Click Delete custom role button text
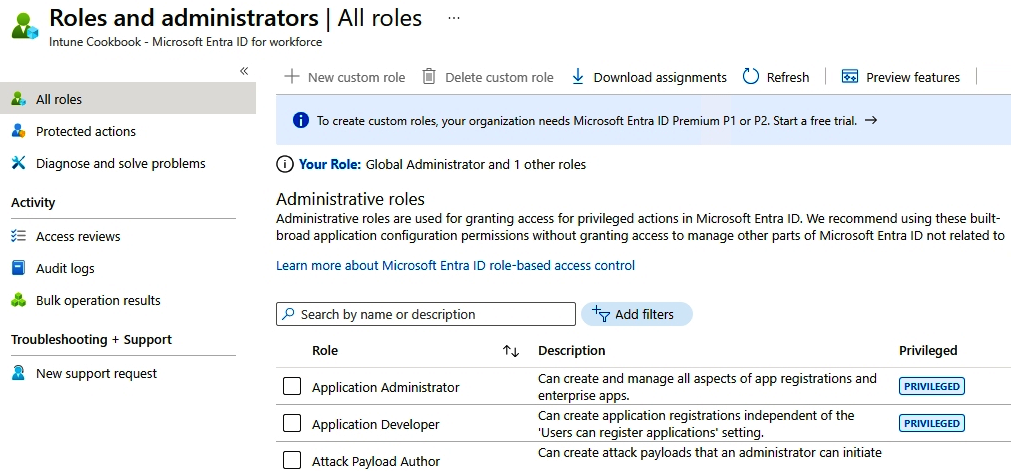 pyautogui.click(x=499, y=77)
